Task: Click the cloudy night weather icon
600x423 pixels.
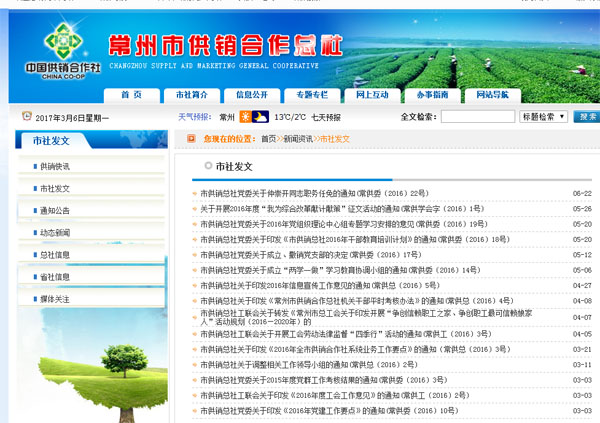Action: click(x=260, y=117)
